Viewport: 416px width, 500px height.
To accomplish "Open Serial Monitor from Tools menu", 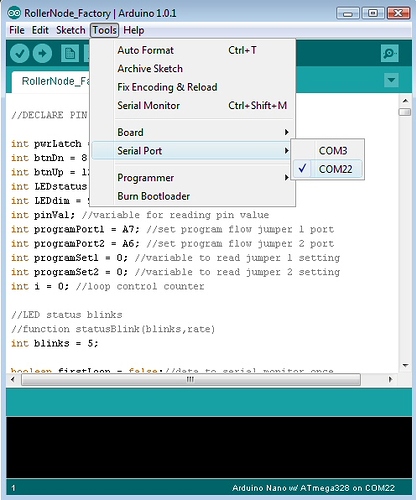I will pos(193,106).
